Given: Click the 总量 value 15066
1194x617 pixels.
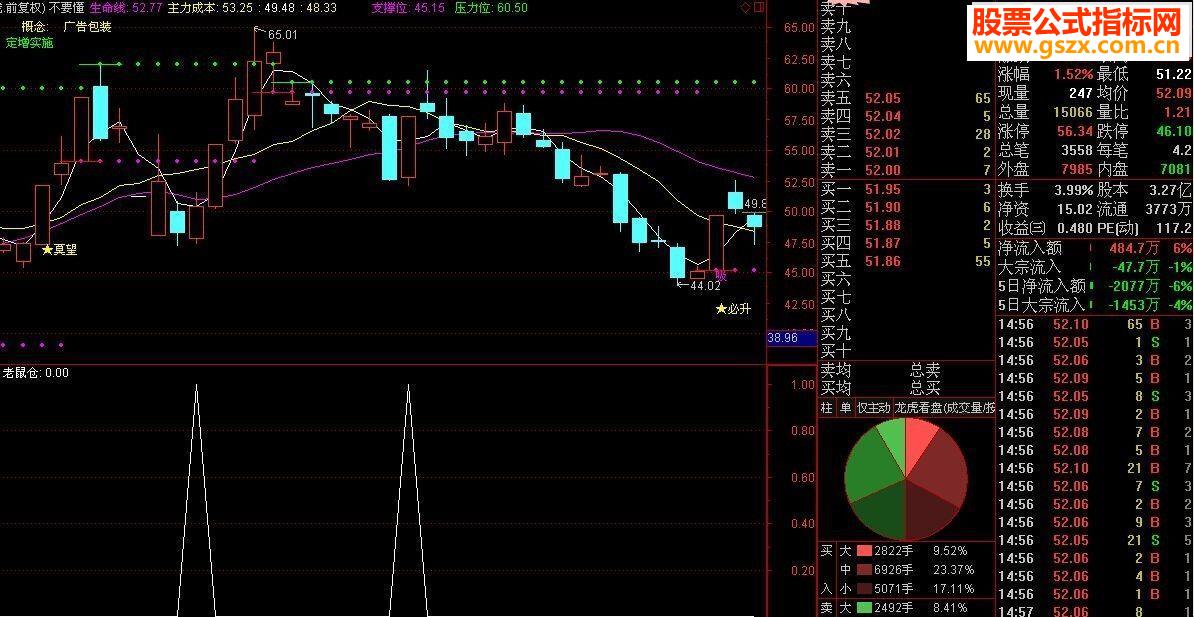Looking at the screenshot, I should (1071, 112).
